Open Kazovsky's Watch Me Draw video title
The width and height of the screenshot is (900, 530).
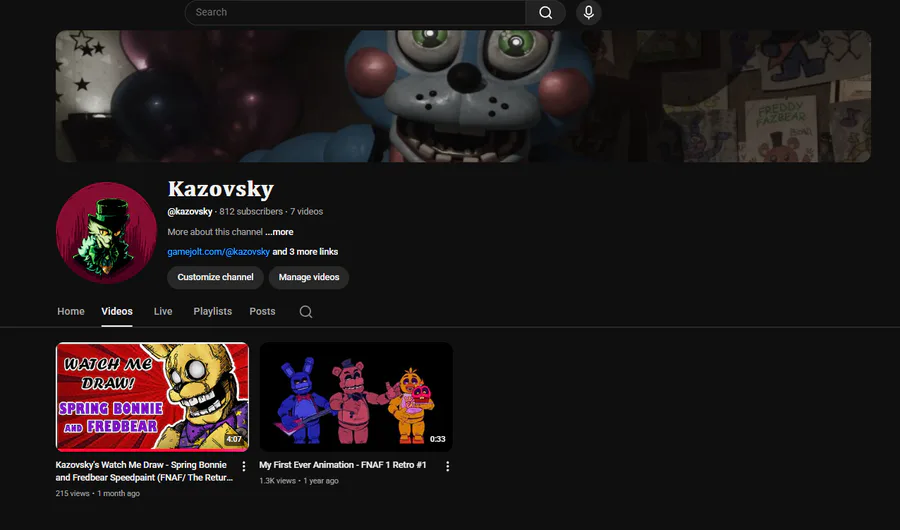(x=144, y=471)
